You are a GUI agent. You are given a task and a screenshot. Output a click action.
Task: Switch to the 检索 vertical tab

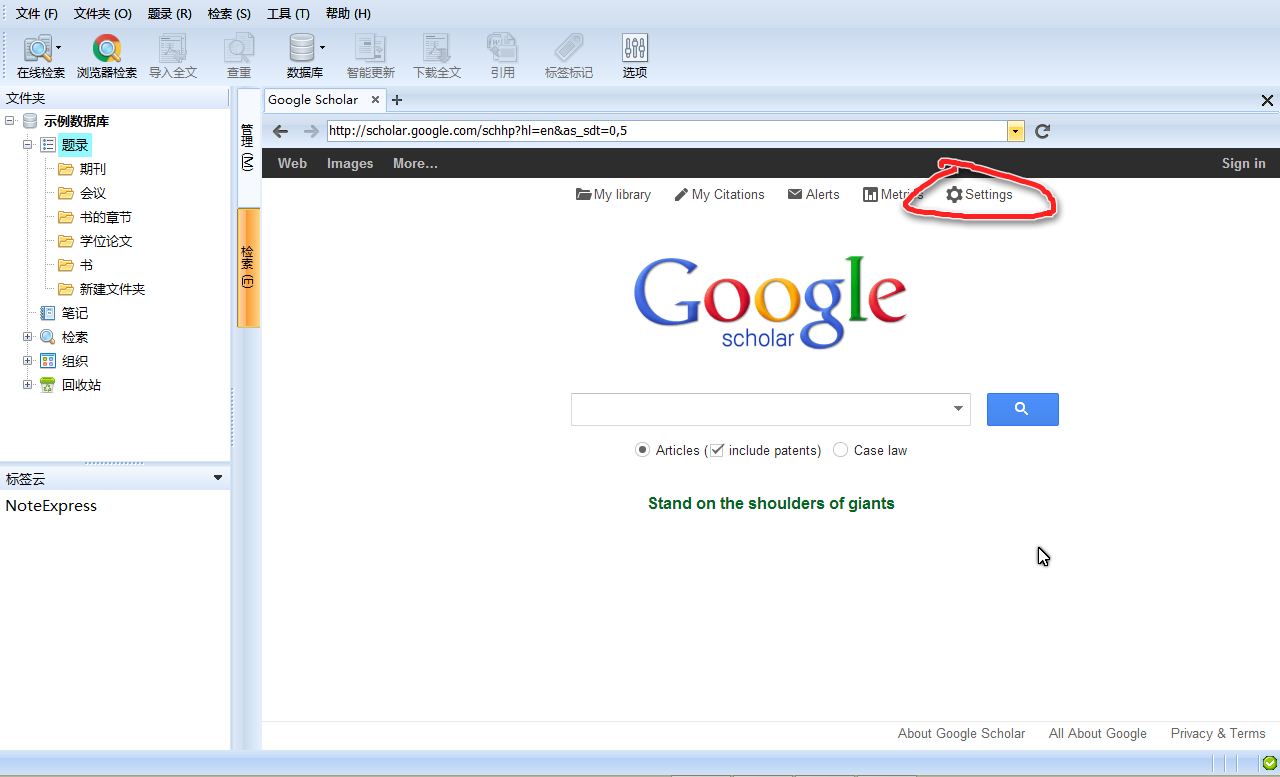coord(248,267)
